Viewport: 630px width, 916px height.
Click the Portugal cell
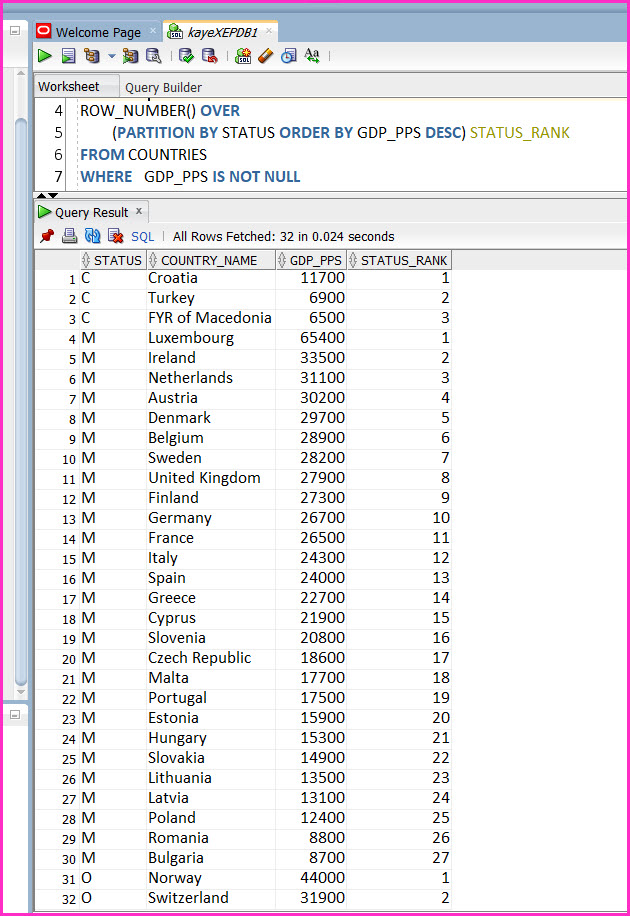(210, 698)
